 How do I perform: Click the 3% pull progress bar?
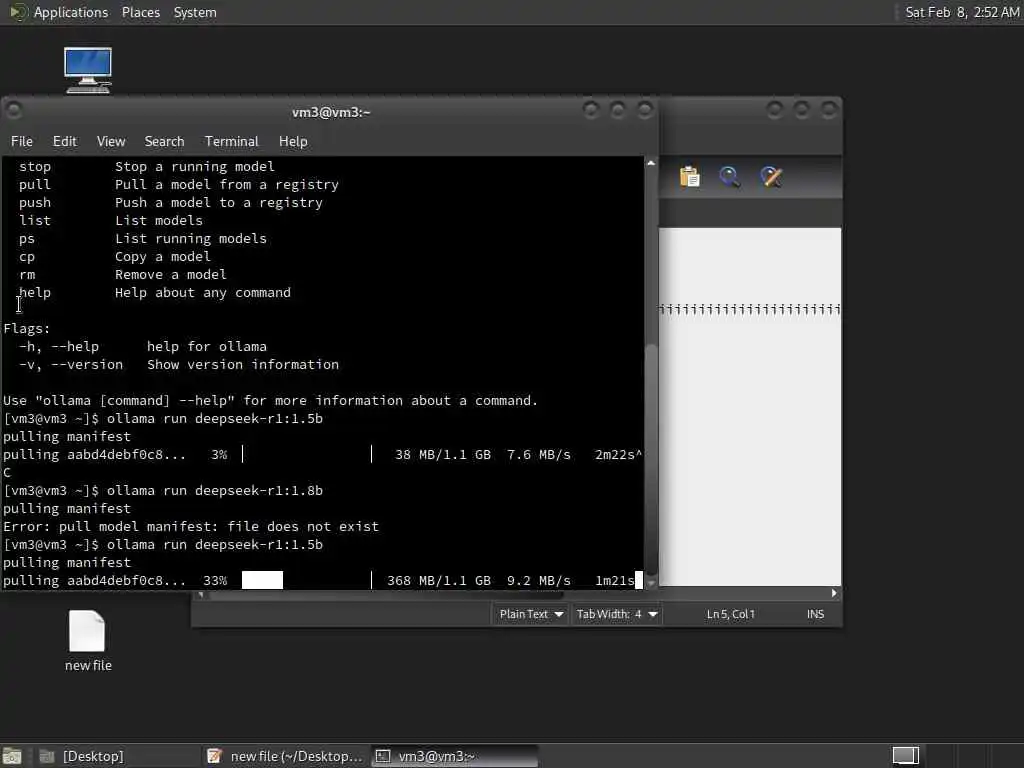[x=306, y=454]
